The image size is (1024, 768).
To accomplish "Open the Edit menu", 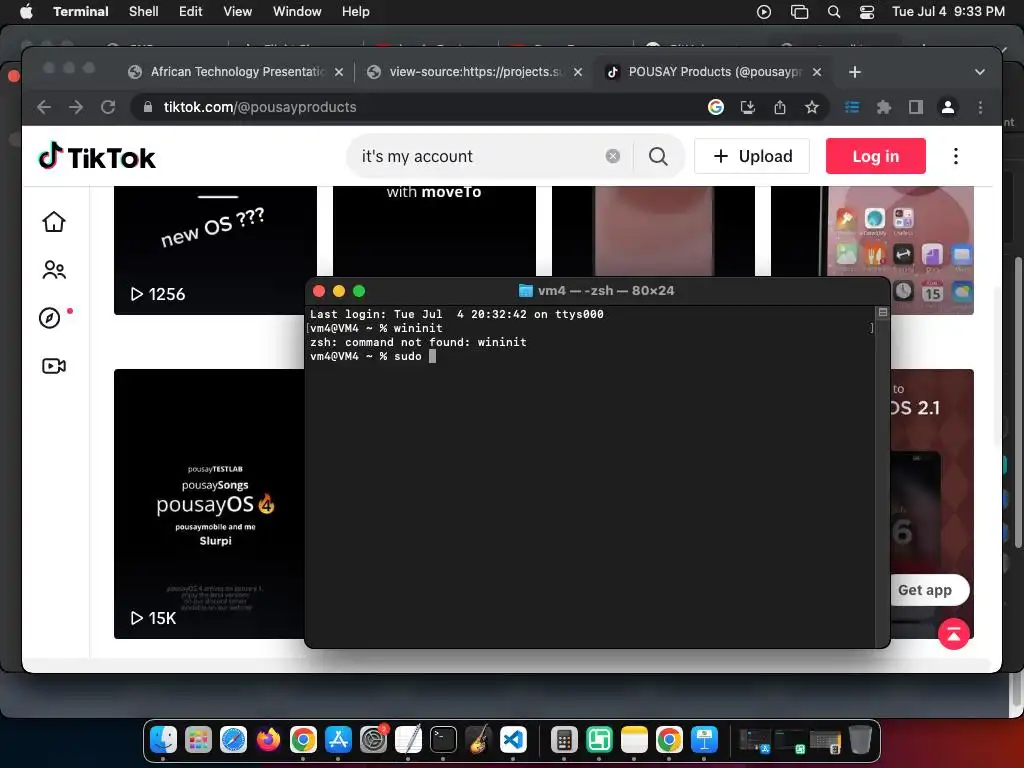I will click(x=191, y=12).
